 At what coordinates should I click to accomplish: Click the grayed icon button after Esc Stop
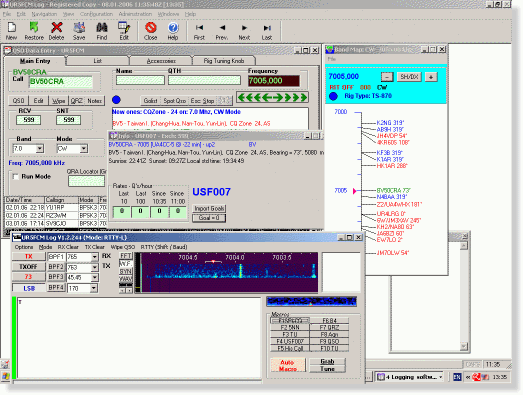(224, 100)
